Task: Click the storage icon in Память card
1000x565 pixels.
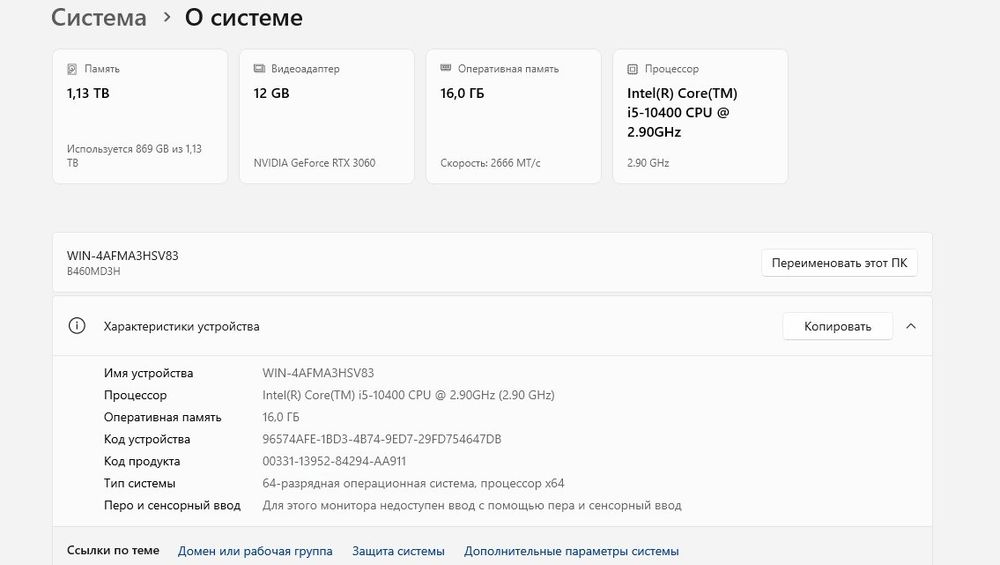Action: click(72, 69)
